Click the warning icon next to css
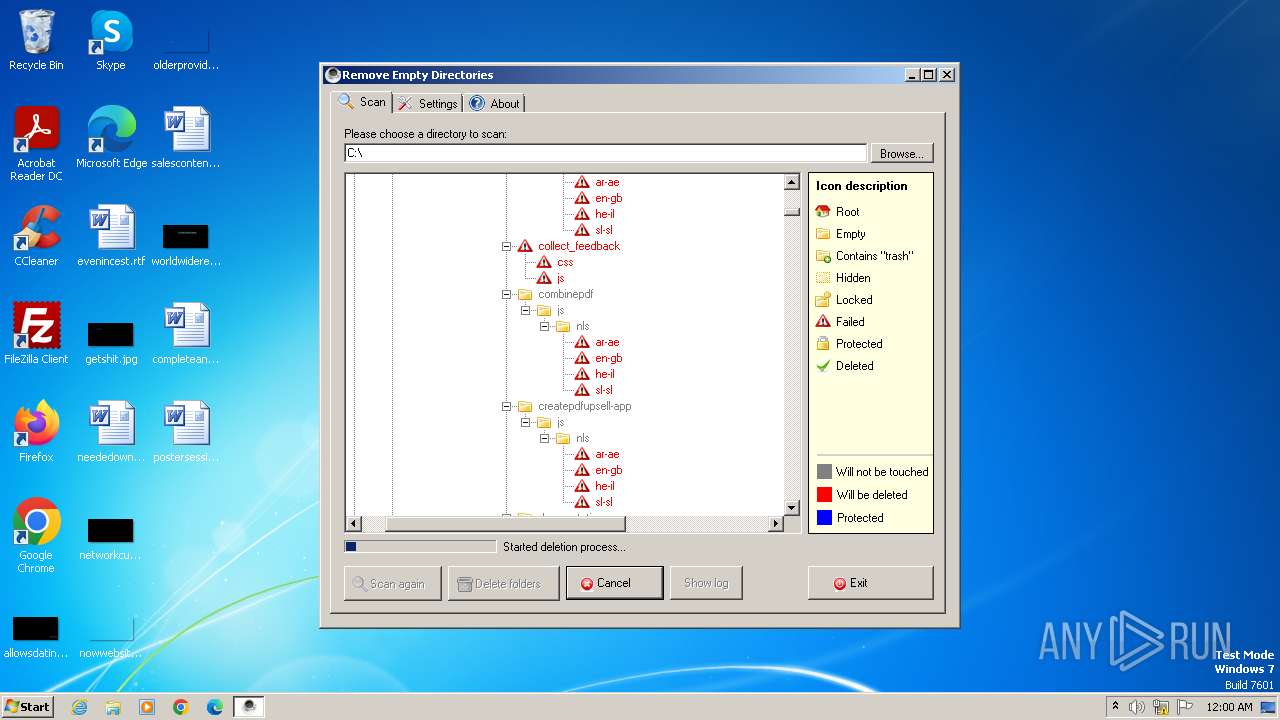The image size is (1280, 720). point(544,262)
